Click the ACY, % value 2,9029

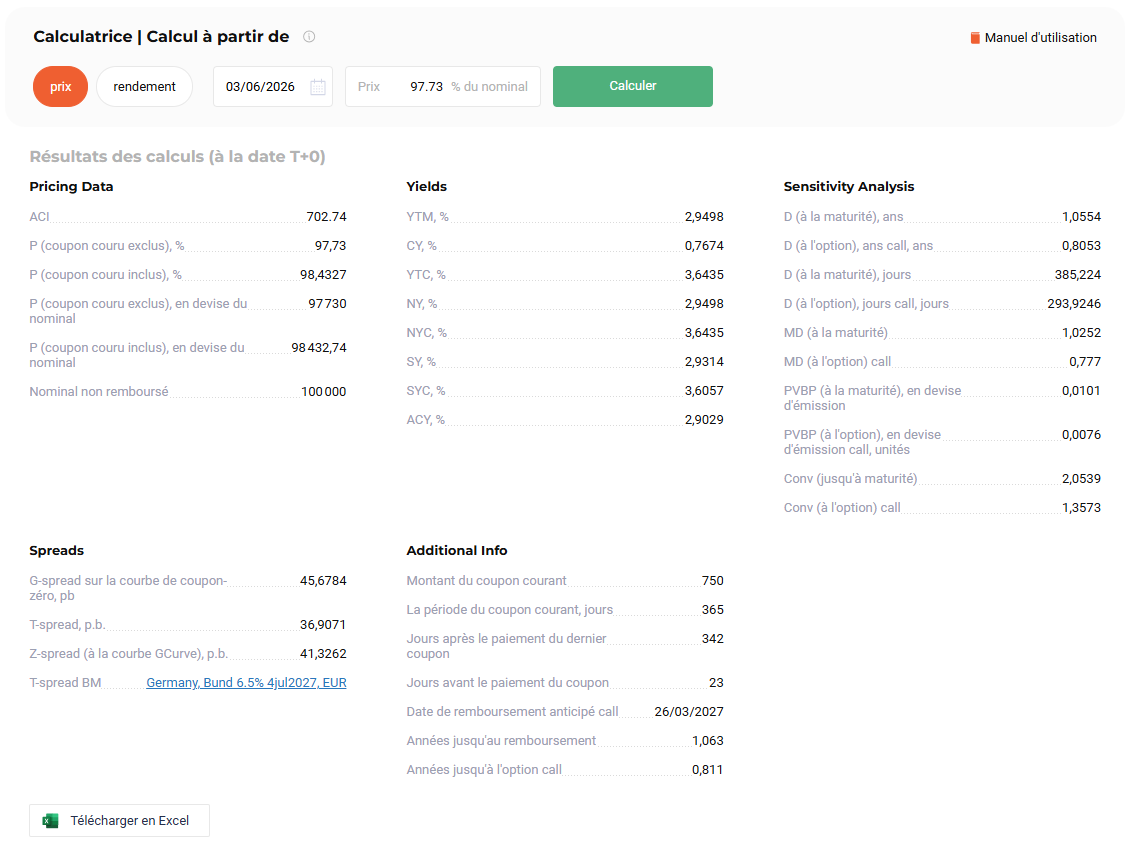point(704,419)
